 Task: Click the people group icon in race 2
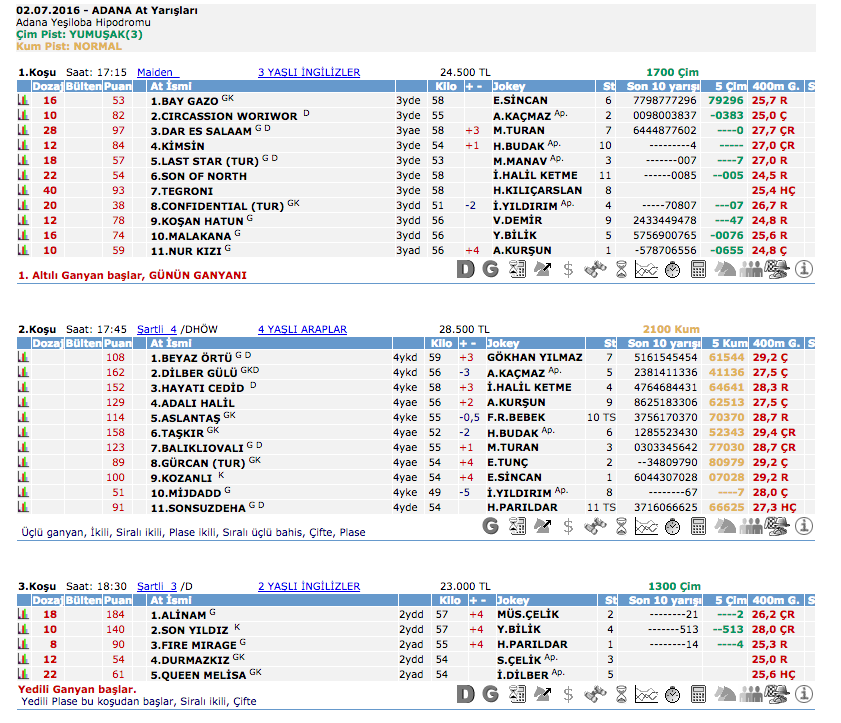(x=750, y=526)
